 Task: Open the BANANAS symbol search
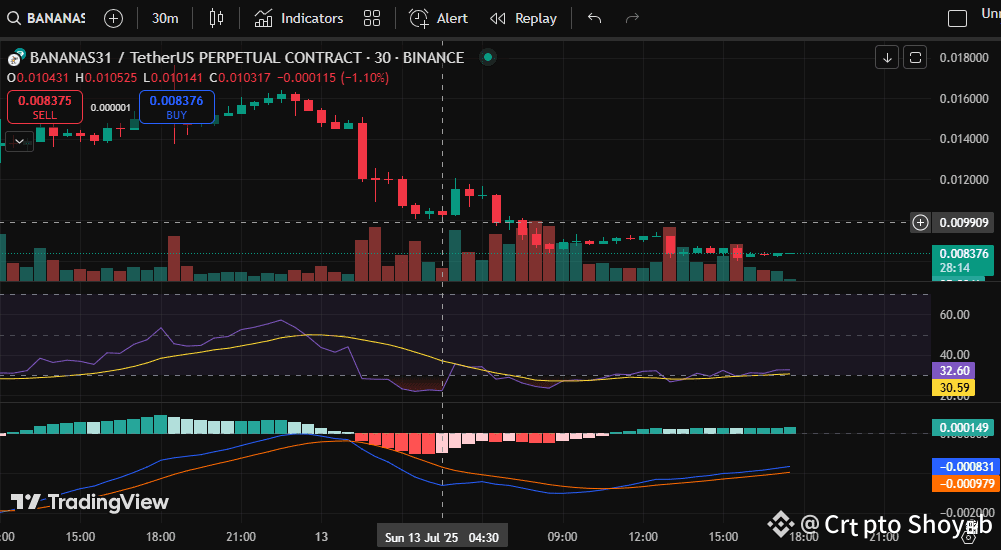point(47,18)
